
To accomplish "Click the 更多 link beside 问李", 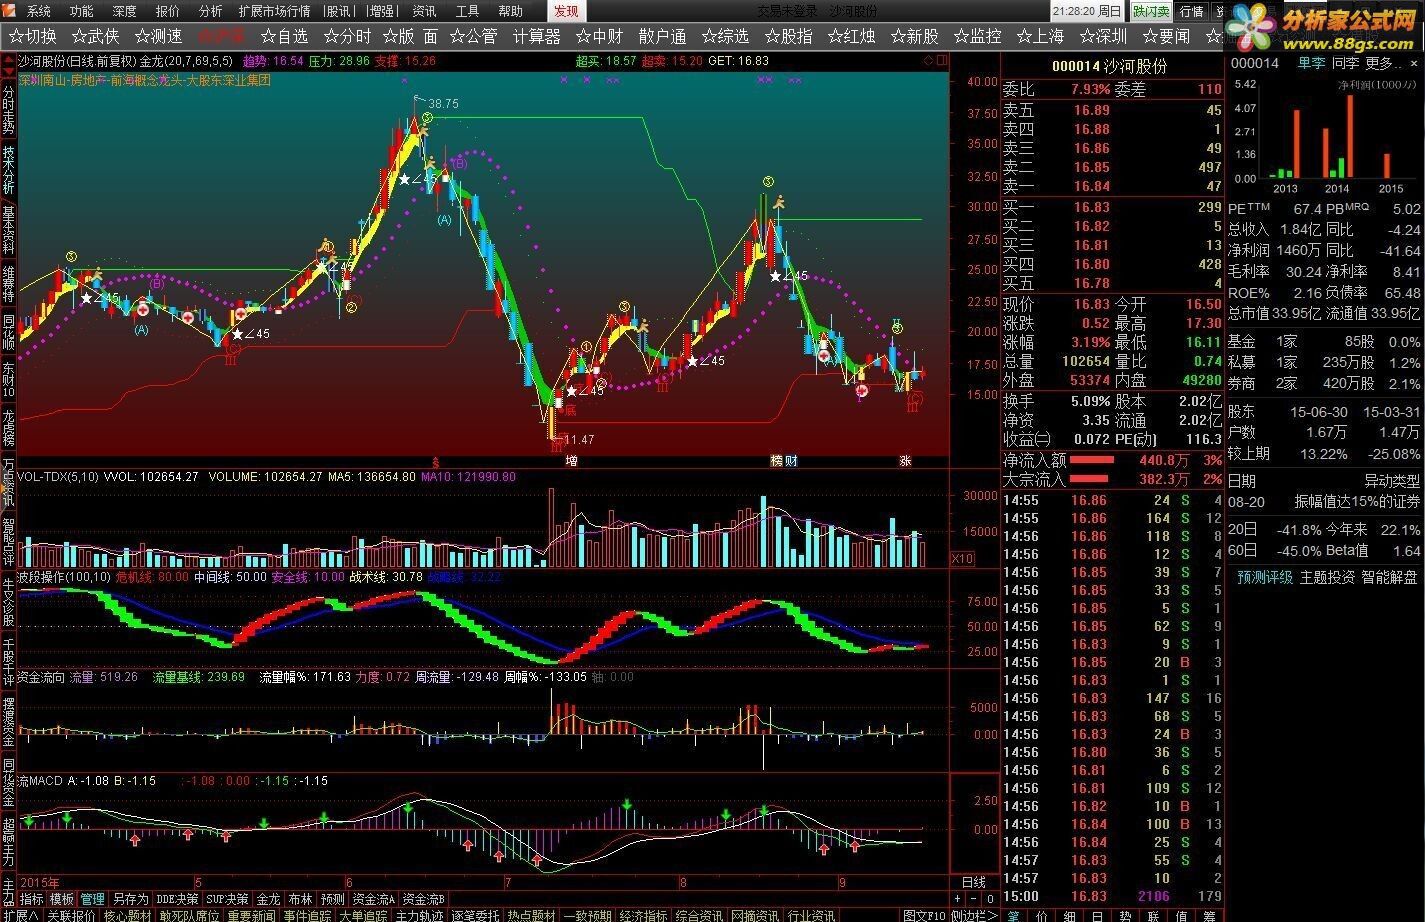I will tap(1384, 63).
